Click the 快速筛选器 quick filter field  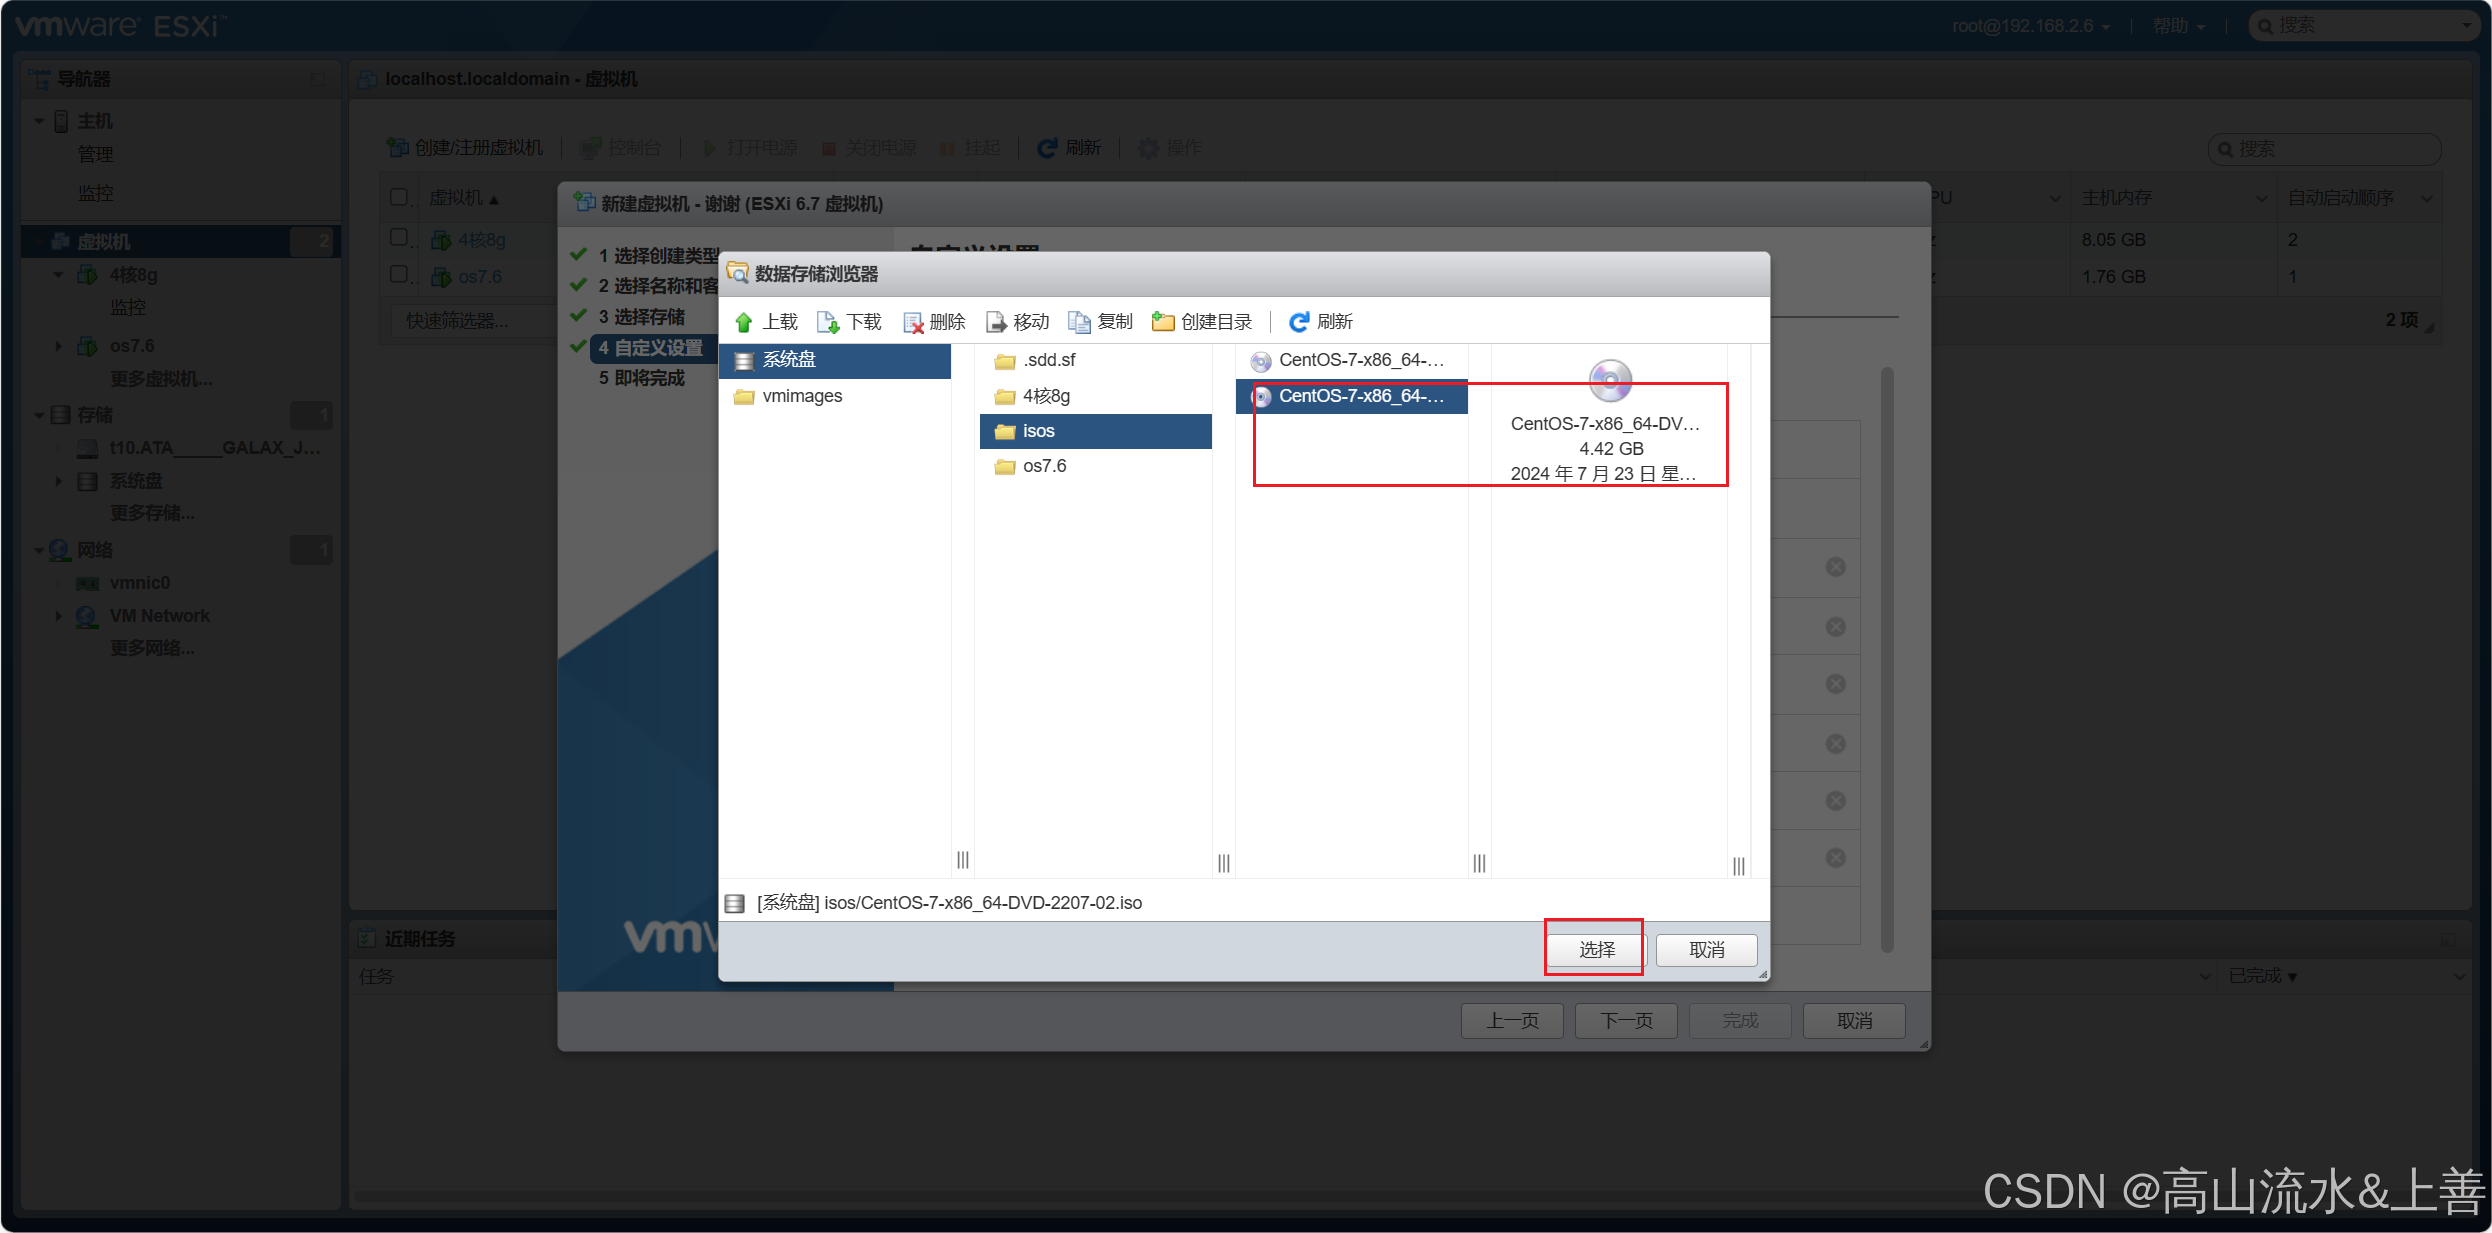click(x=470, y=321)
